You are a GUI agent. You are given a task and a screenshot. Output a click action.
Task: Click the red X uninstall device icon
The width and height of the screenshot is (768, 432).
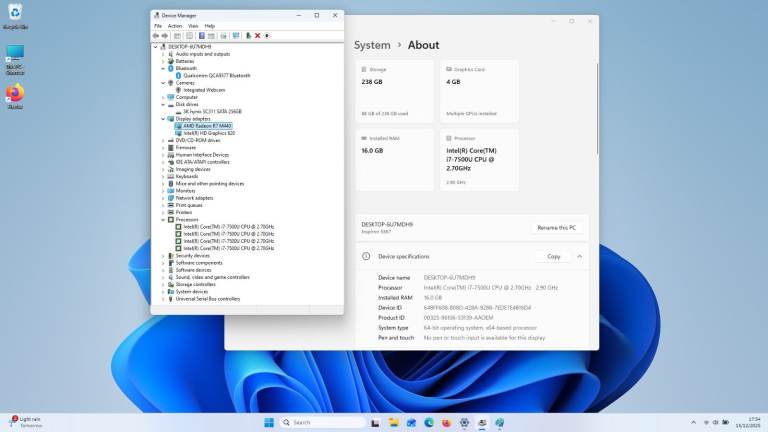click(x=257, y=35)
